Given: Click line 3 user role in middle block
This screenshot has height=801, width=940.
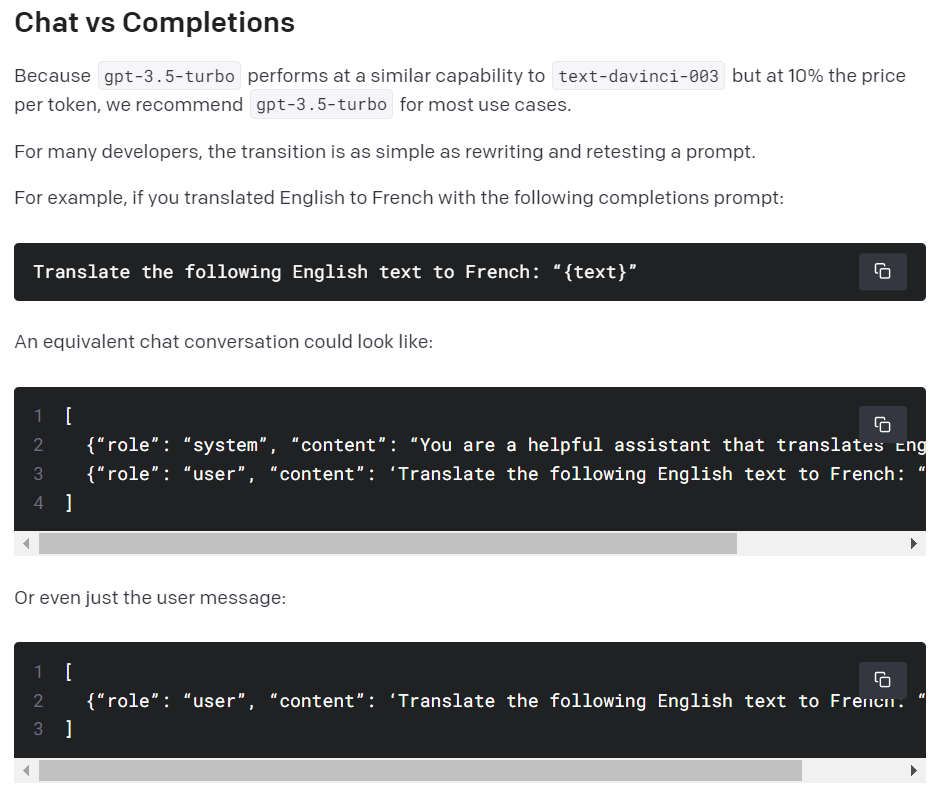Looking at the screenshot, I should point(505,474).
